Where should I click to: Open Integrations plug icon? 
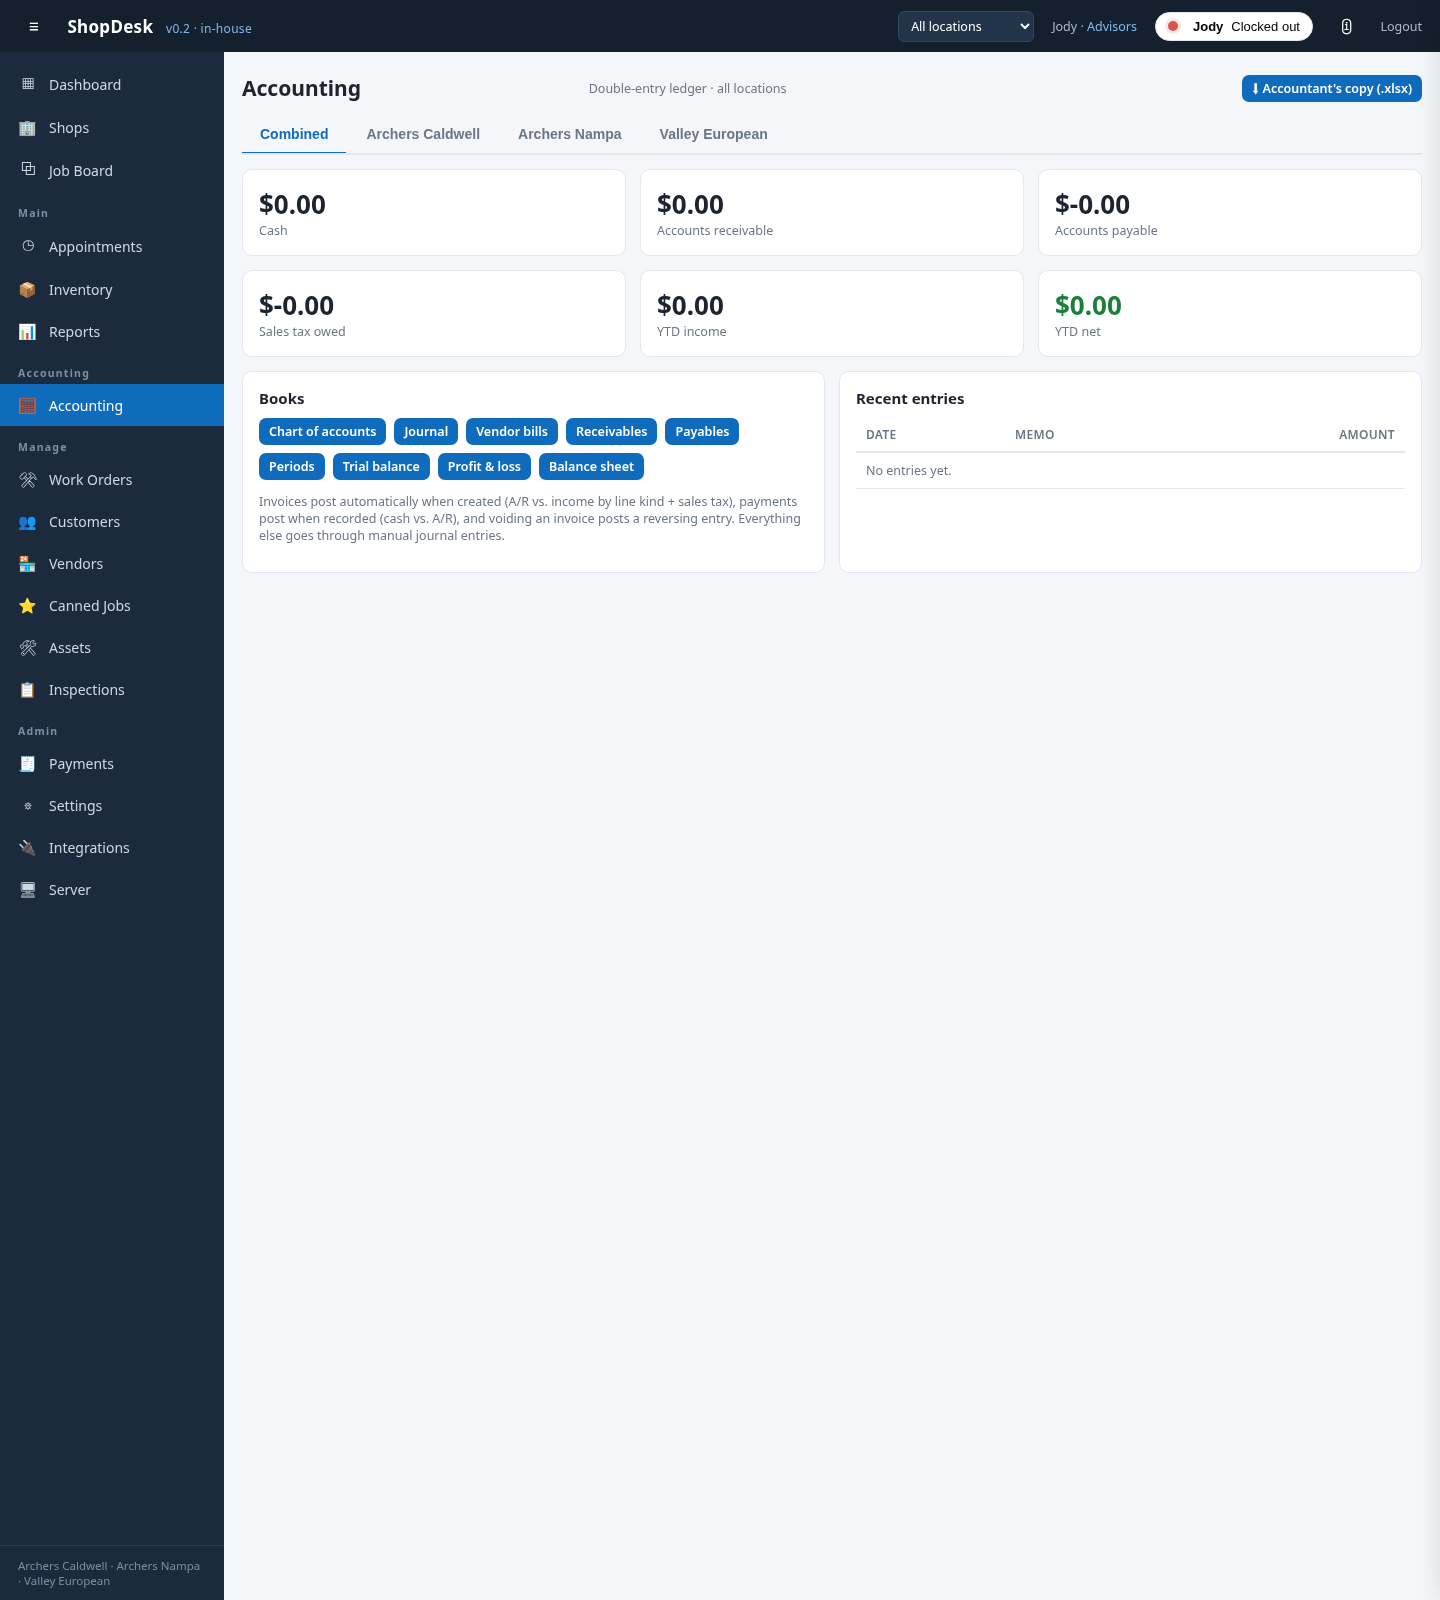(x=28, y=848)
